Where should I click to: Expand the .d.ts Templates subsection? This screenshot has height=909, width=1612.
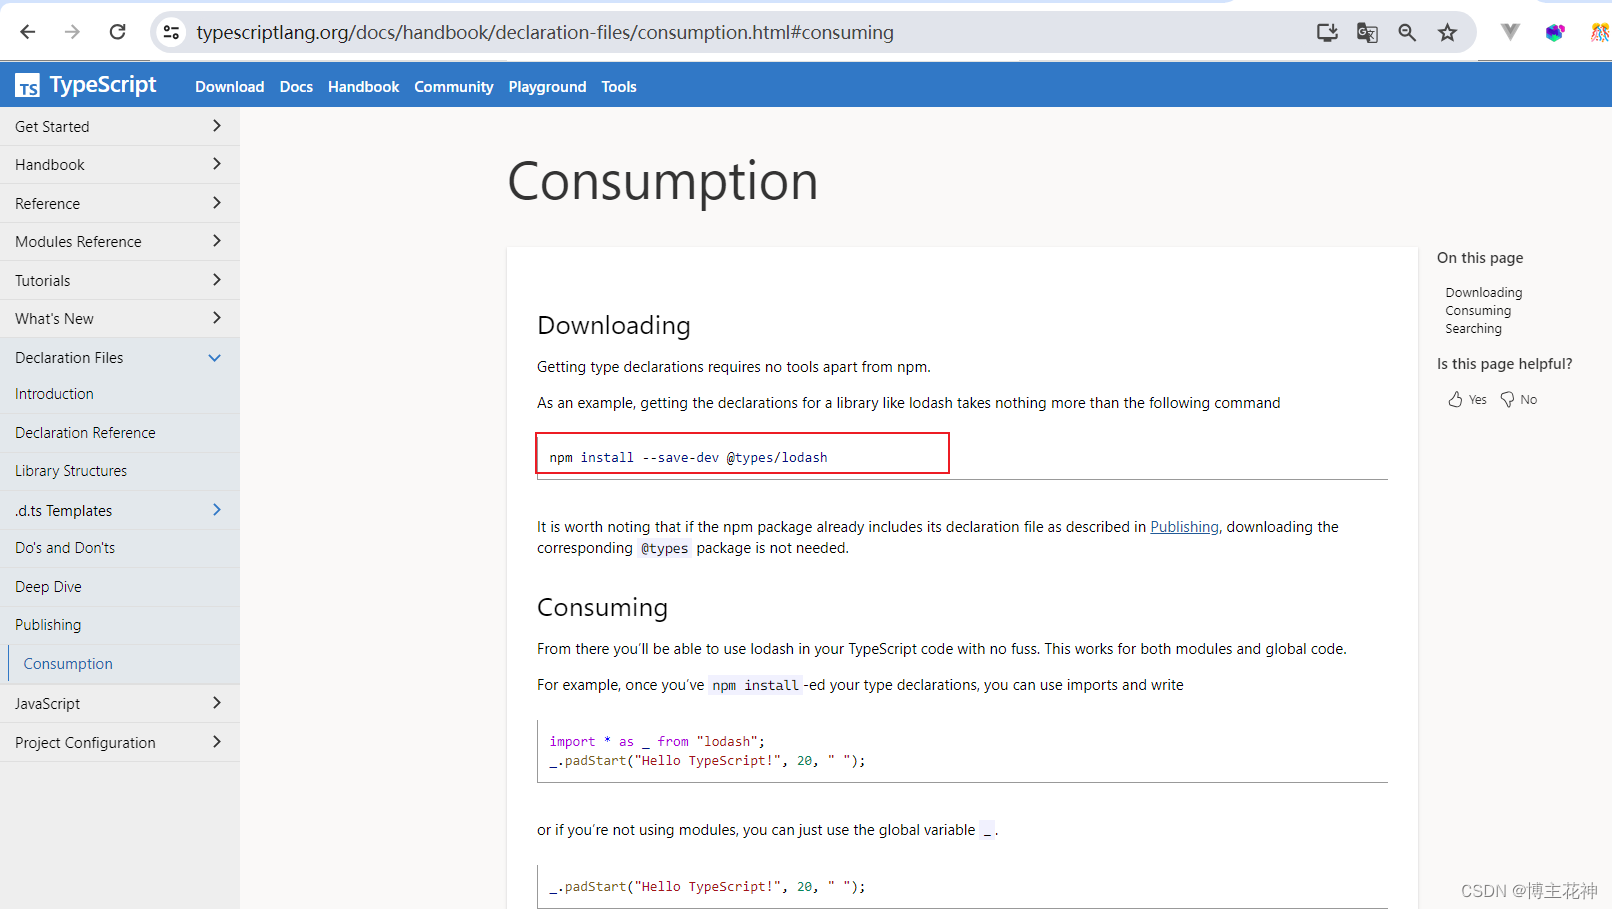point(120,510)
